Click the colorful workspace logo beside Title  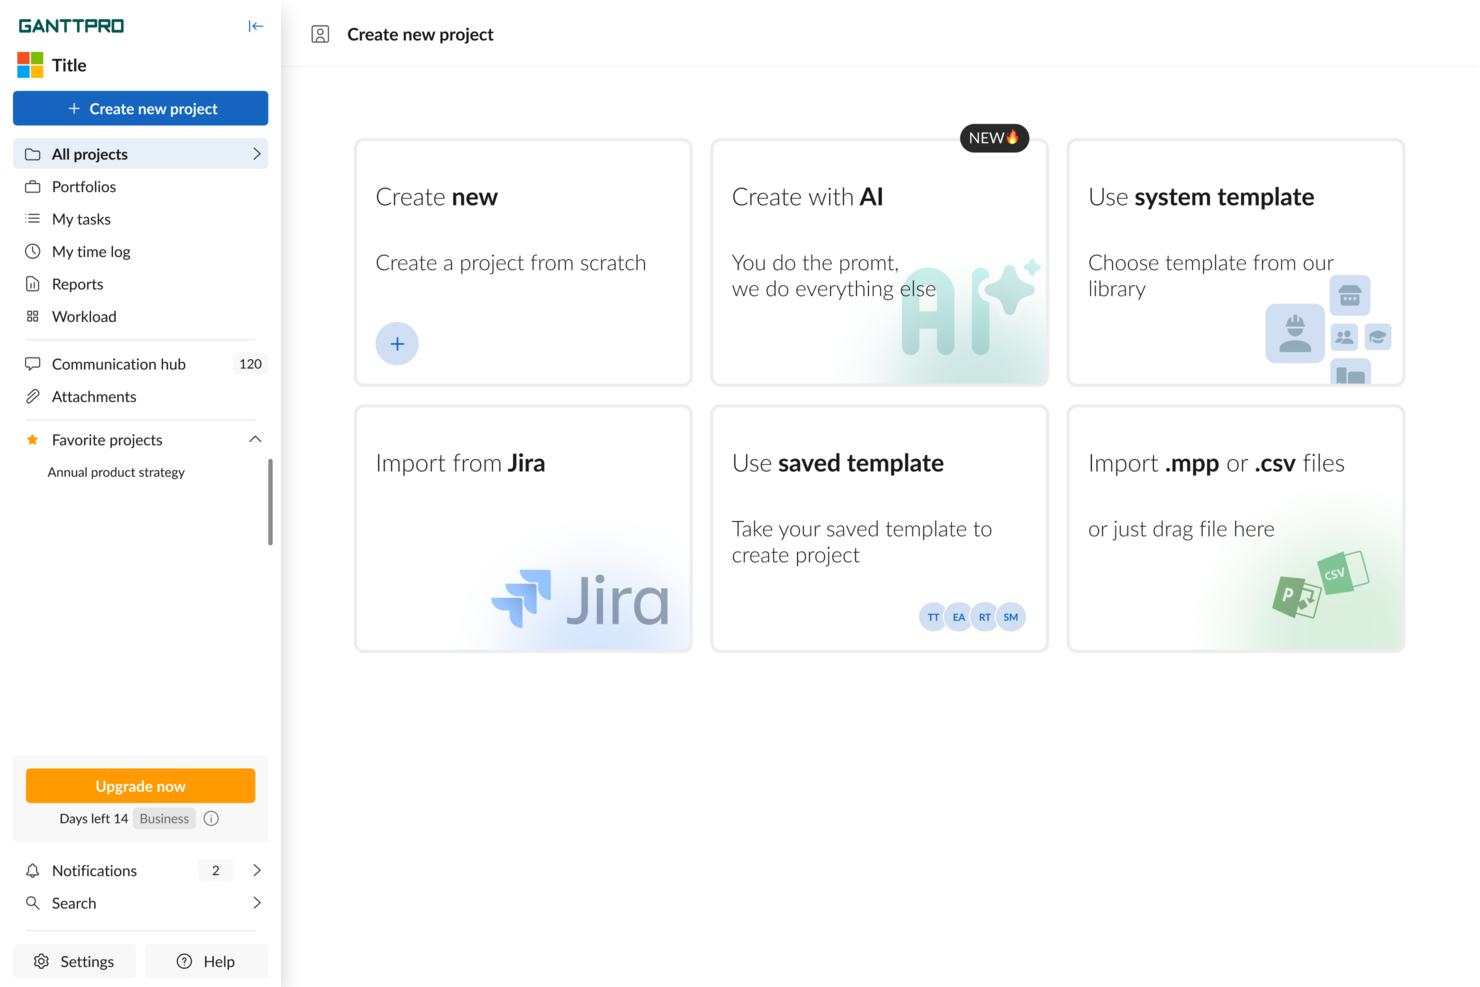(x=30, y=65)
